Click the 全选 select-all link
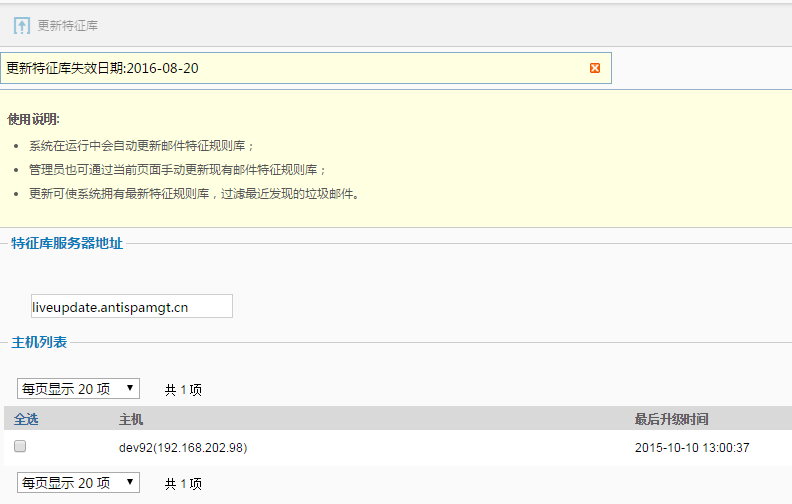This screenshot has height=504, width=792. point(26,419)
